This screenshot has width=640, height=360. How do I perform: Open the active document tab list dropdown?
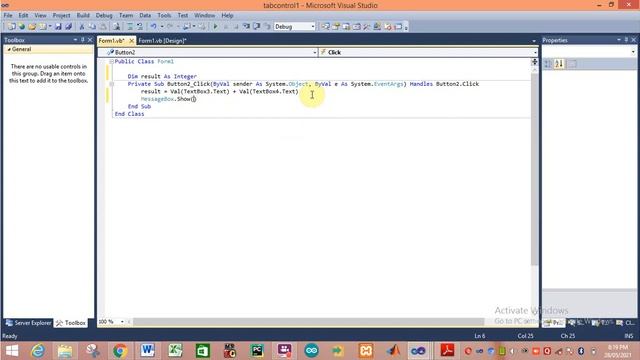pos(534,41)
